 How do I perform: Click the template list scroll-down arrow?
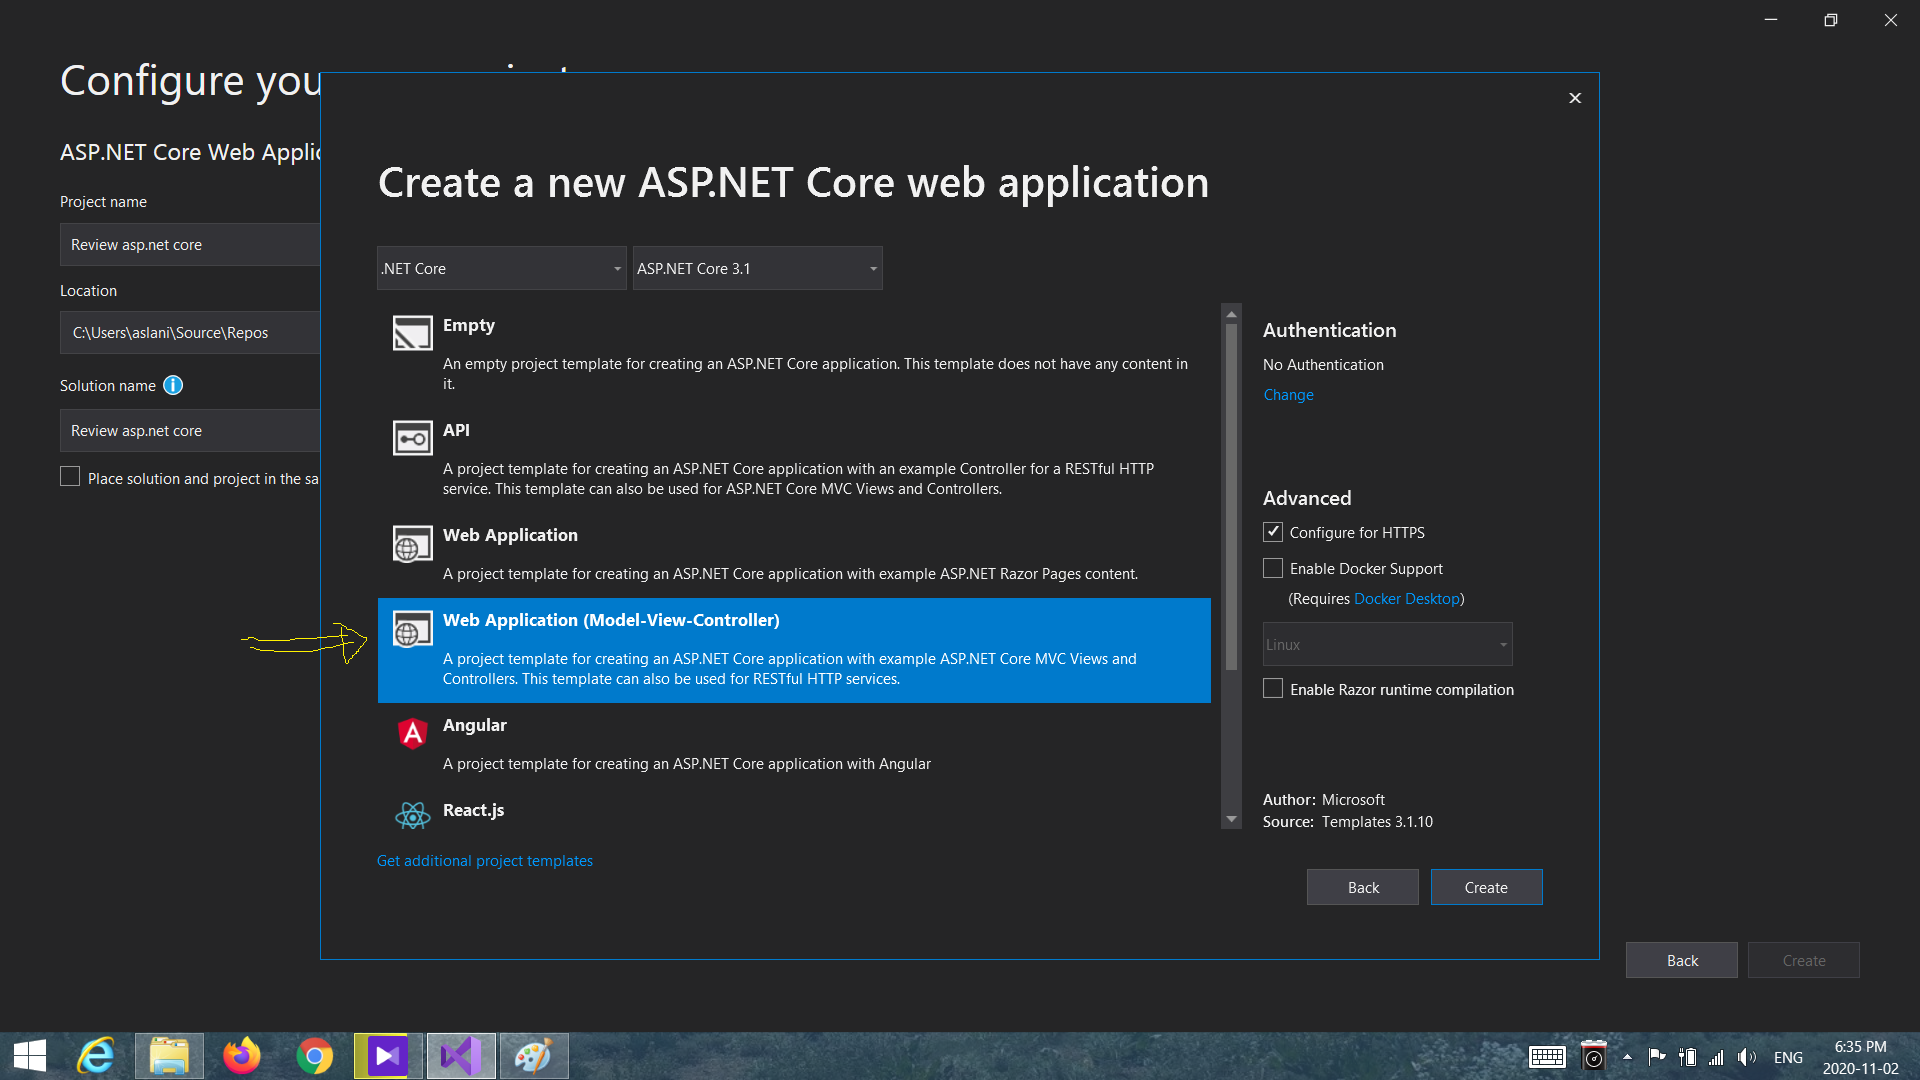1231,819
